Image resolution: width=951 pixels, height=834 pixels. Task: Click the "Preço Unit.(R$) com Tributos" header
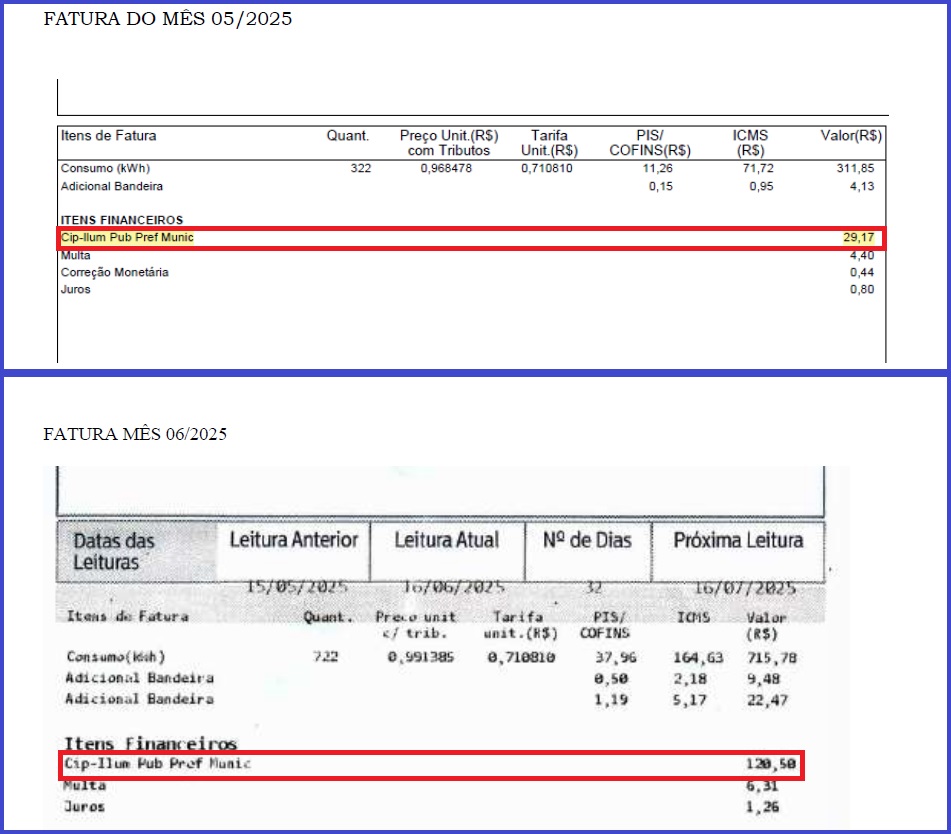pyautogui.click(x=449, y=143)
